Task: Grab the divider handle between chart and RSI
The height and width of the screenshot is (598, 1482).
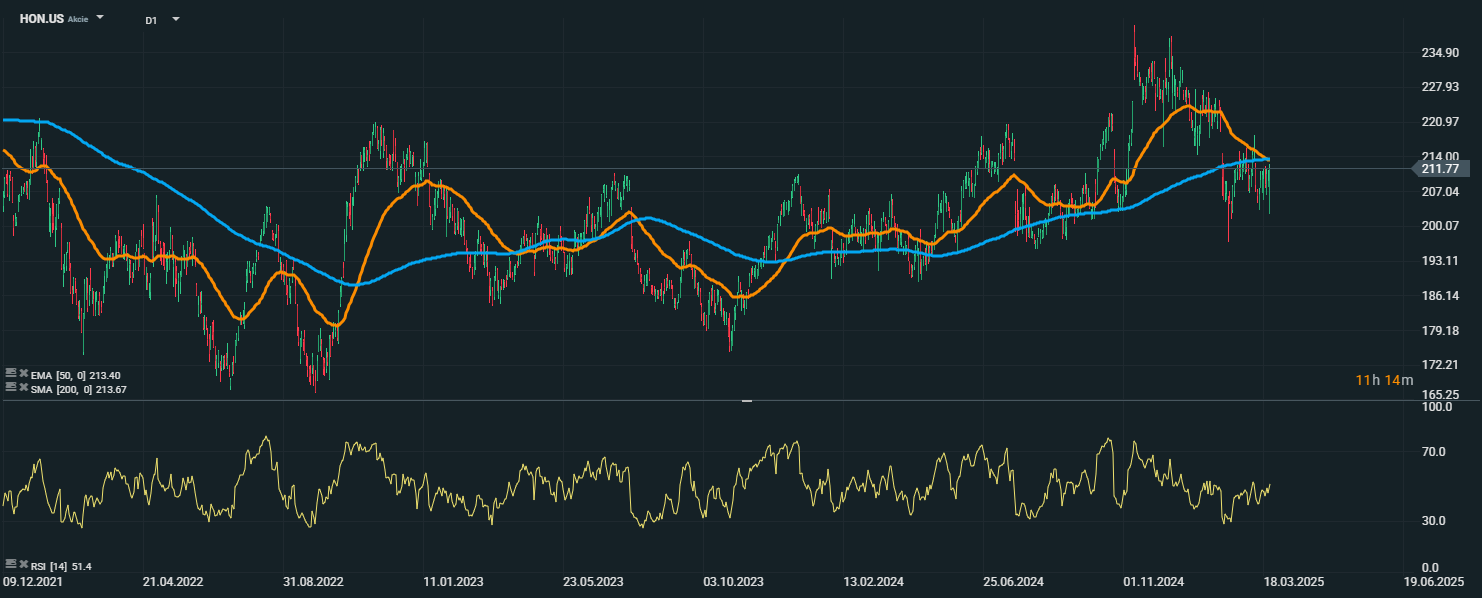Action: tap(746, 400)
